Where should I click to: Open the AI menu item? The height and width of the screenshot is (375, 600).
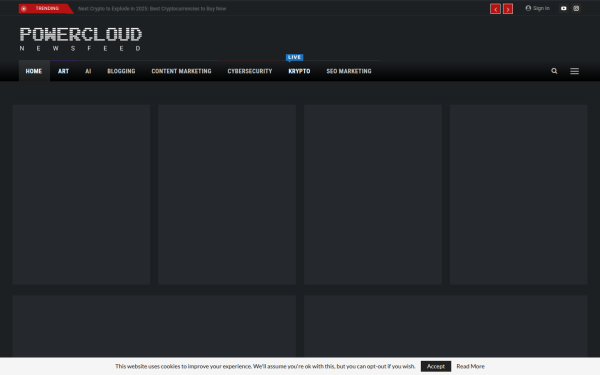(x=88, y=71)
